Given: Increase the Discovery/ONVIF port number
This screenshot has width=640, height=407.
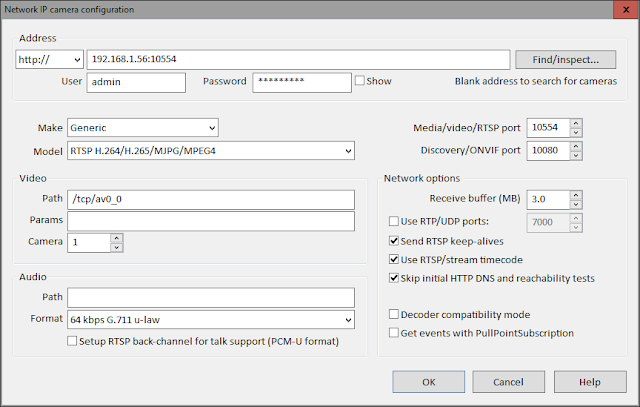Looking at the screenshot, I should (576, 146).
